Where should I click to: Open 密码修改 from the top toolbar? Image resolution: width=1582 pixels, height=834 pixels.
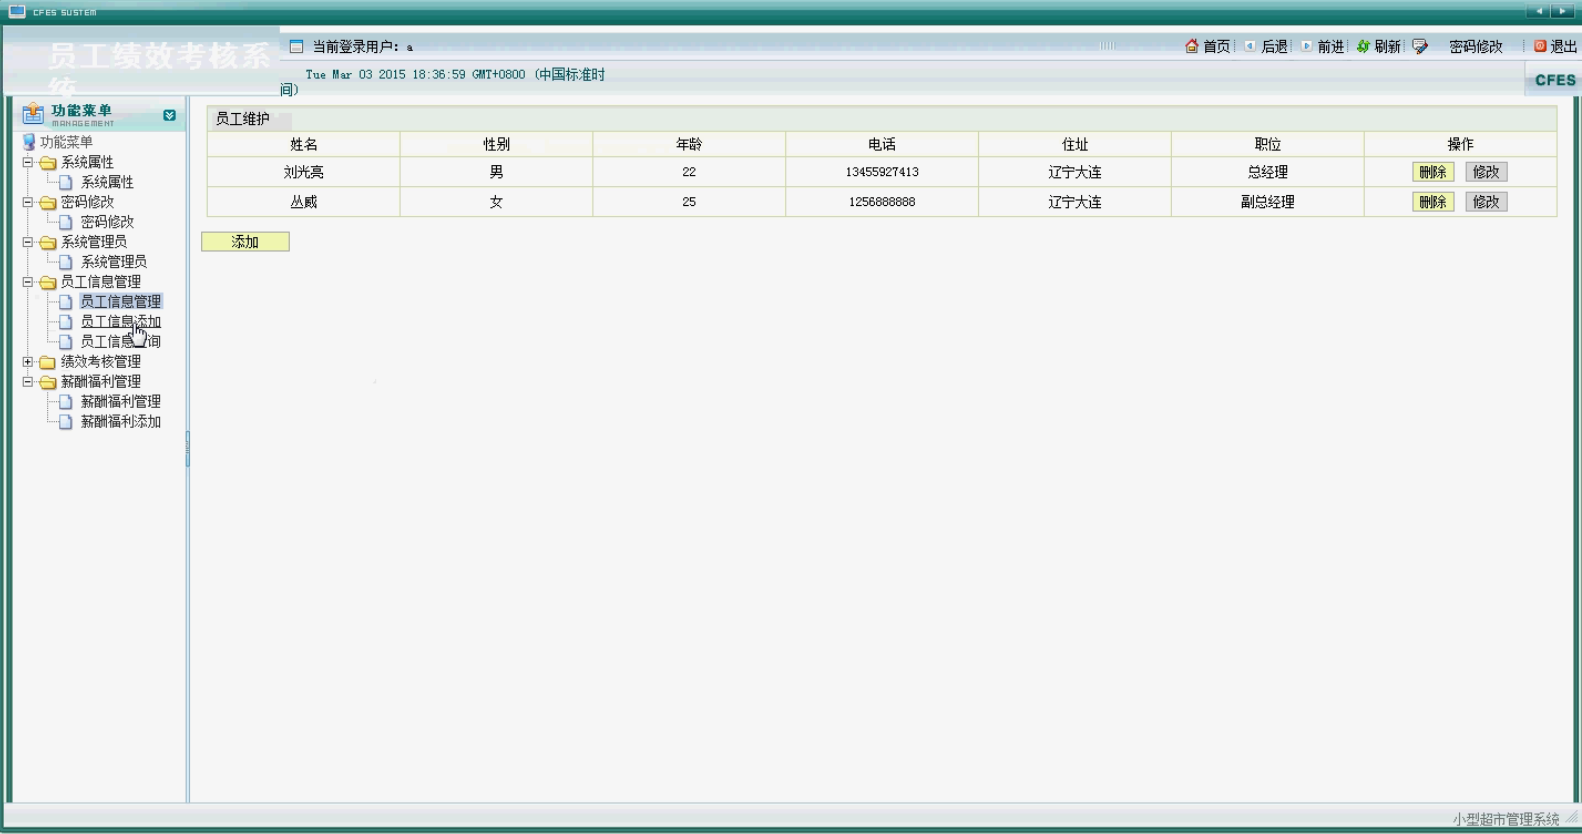[x=1475, y=47]
